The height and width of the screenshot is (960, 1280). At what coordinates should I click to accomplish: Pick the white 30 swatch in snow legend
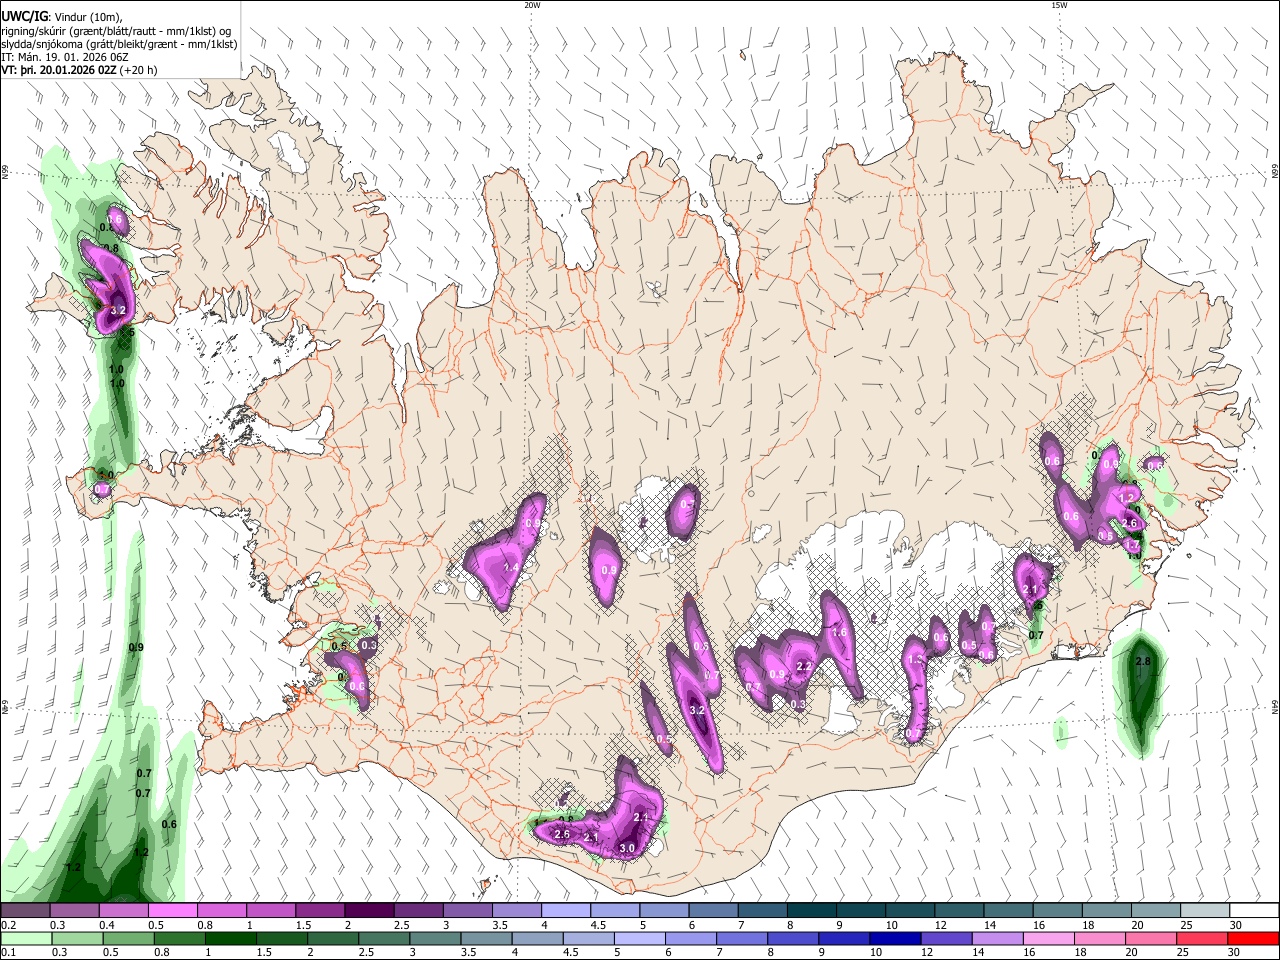tap(1254, 911)
